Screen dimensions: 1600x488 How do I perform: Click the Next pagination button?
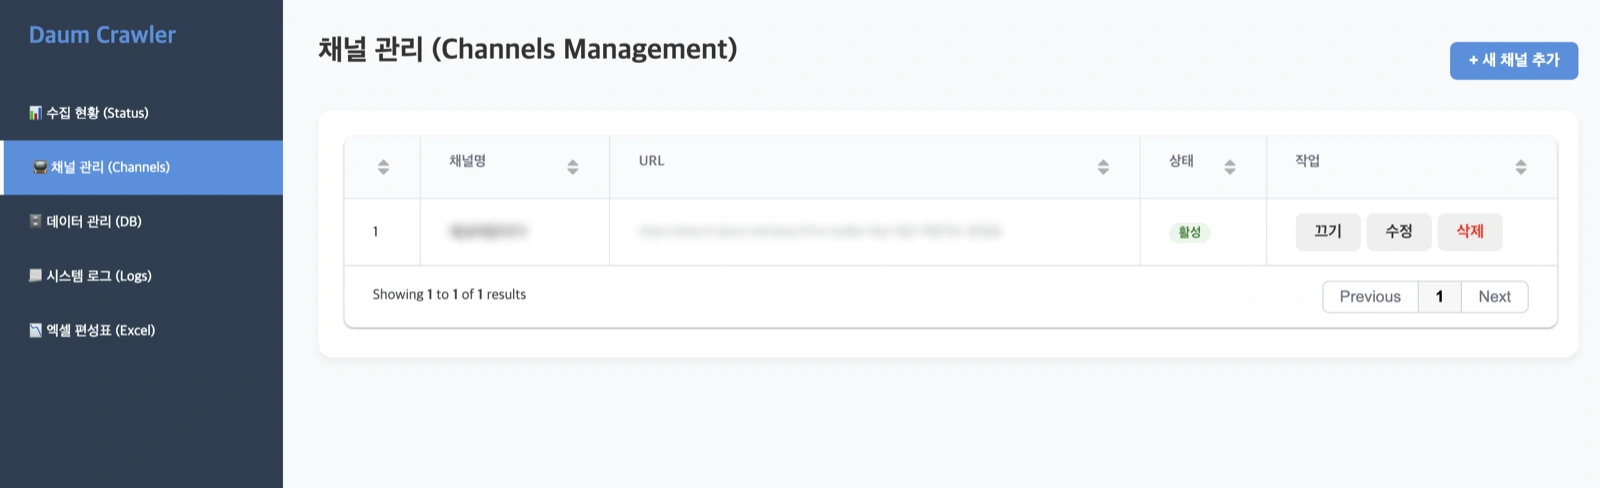pyautogui.click(x=1495, y=297)
